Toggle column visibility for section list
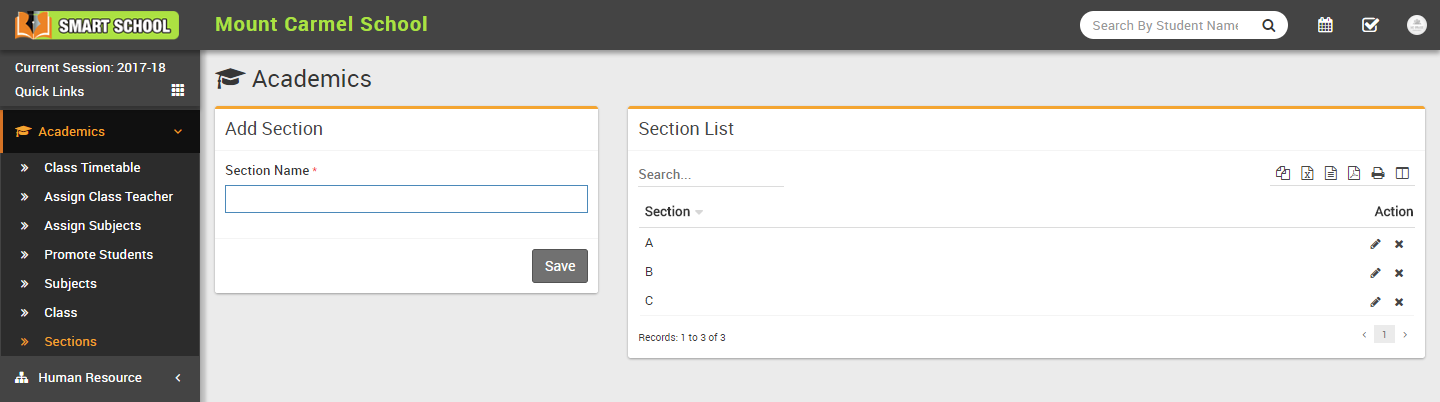 pyautogui.click(x=1402, y=173)
